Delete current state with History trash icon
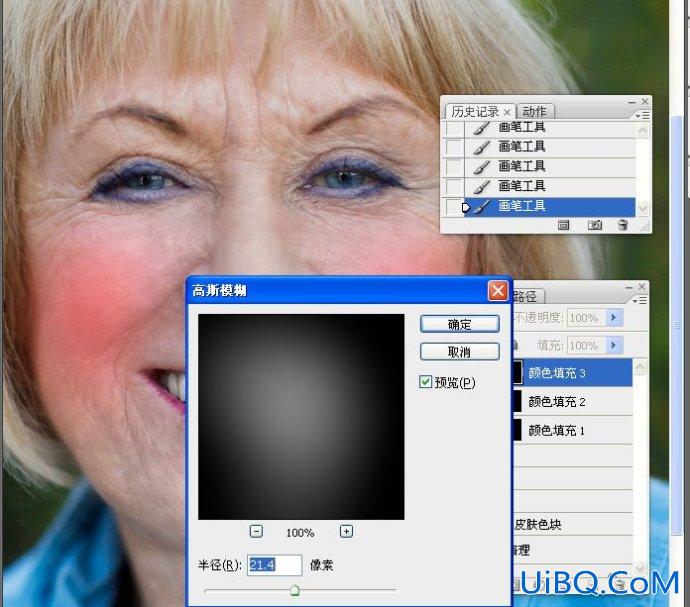Viewport: 690px width, 607px height. (623, 225)
